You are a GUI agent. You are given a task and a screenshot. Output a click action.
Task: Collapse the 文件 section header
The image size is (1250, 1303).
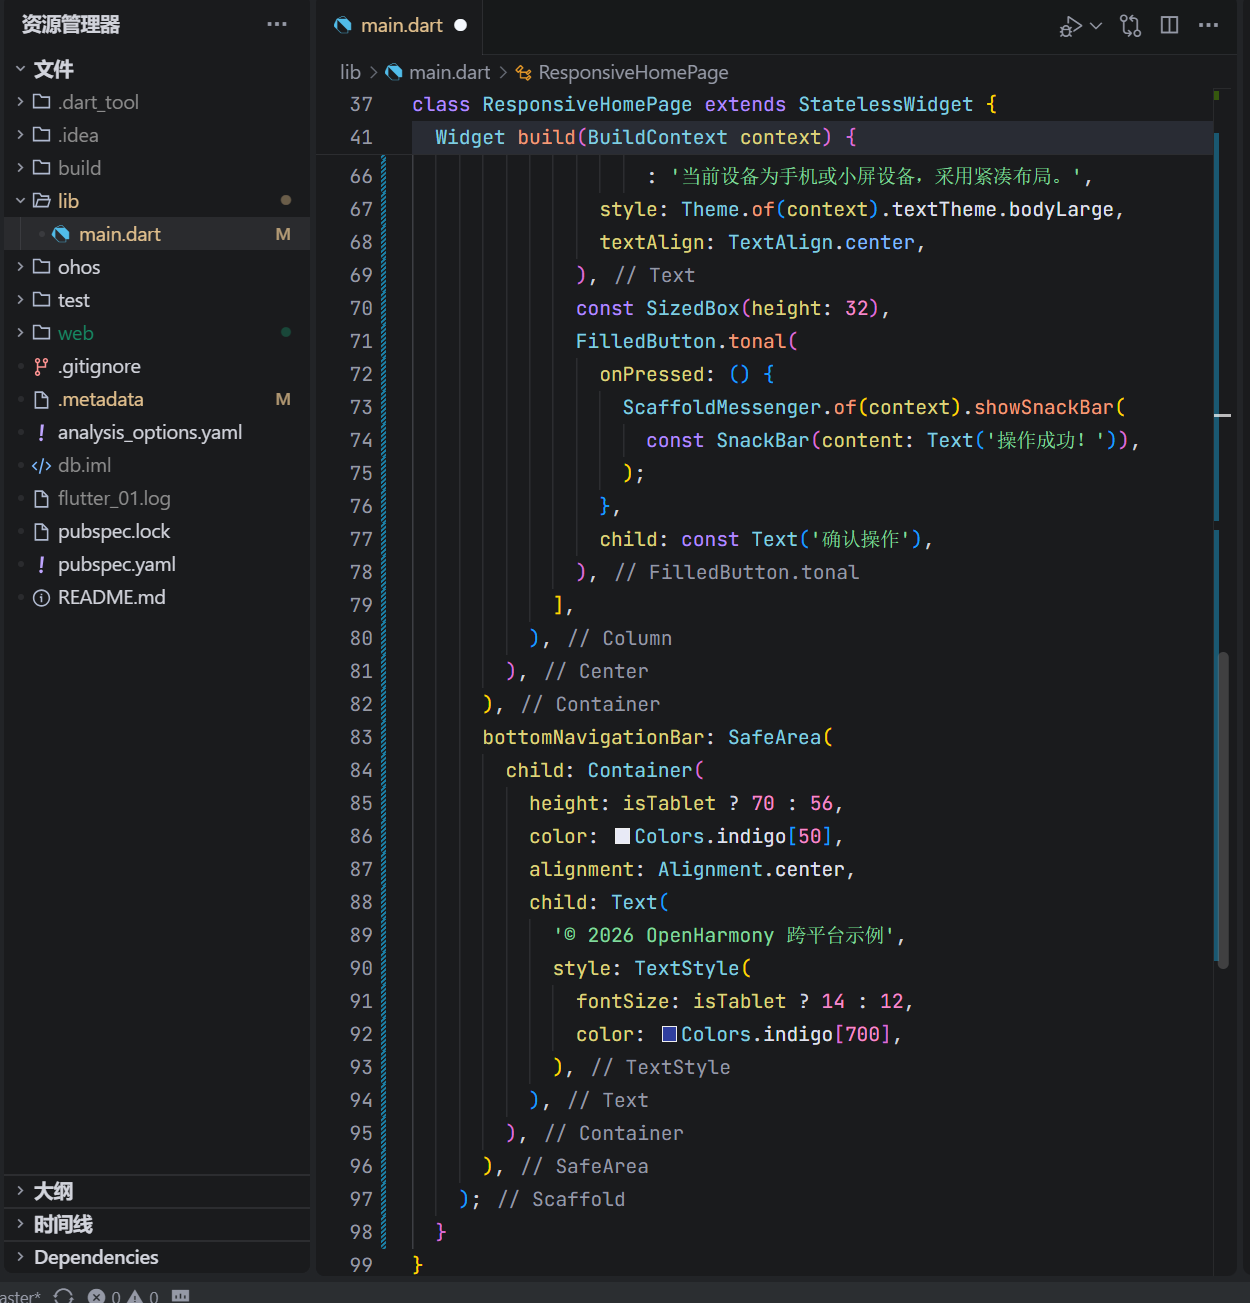tap(157, 69)
